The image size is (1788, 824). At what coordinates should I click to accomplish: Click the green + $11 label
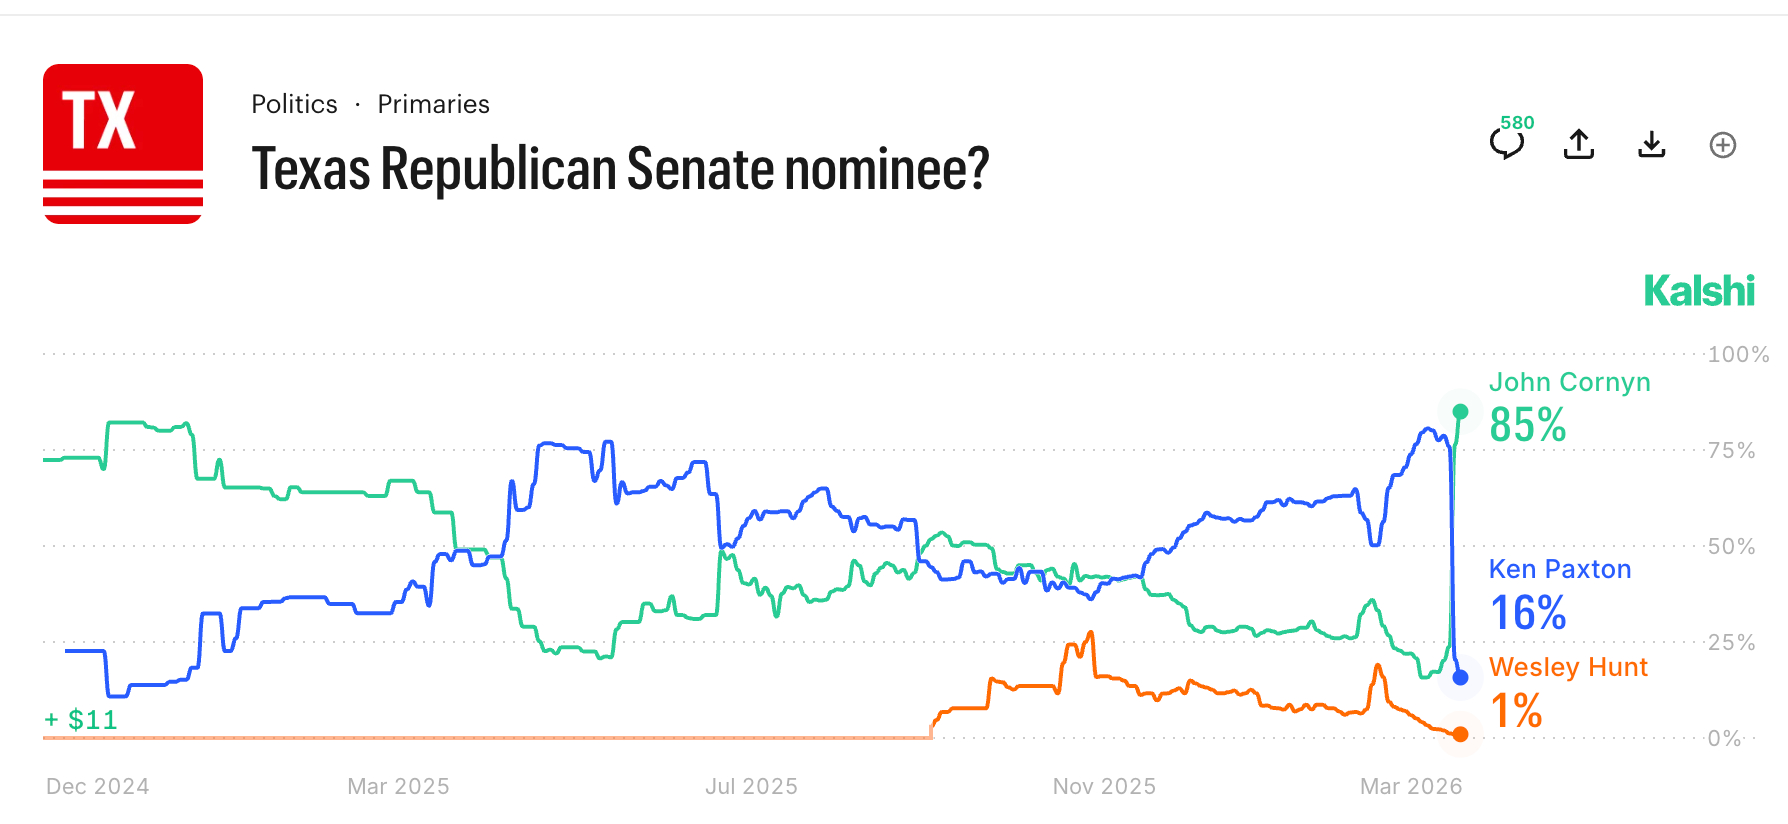[82, 719]
